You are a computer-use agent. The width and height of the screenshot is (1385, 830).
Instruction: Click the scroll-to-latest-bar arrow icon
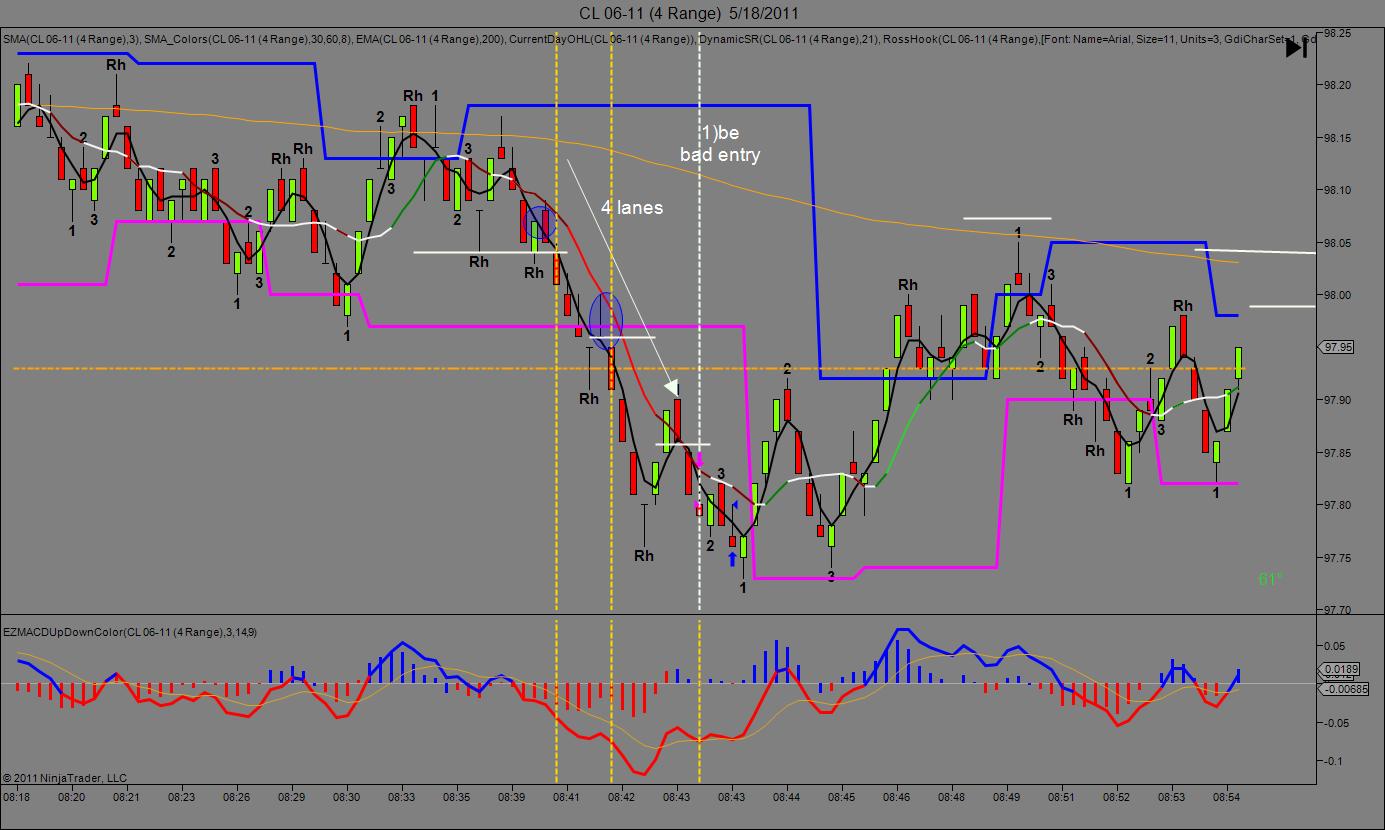click(1296, 48)
